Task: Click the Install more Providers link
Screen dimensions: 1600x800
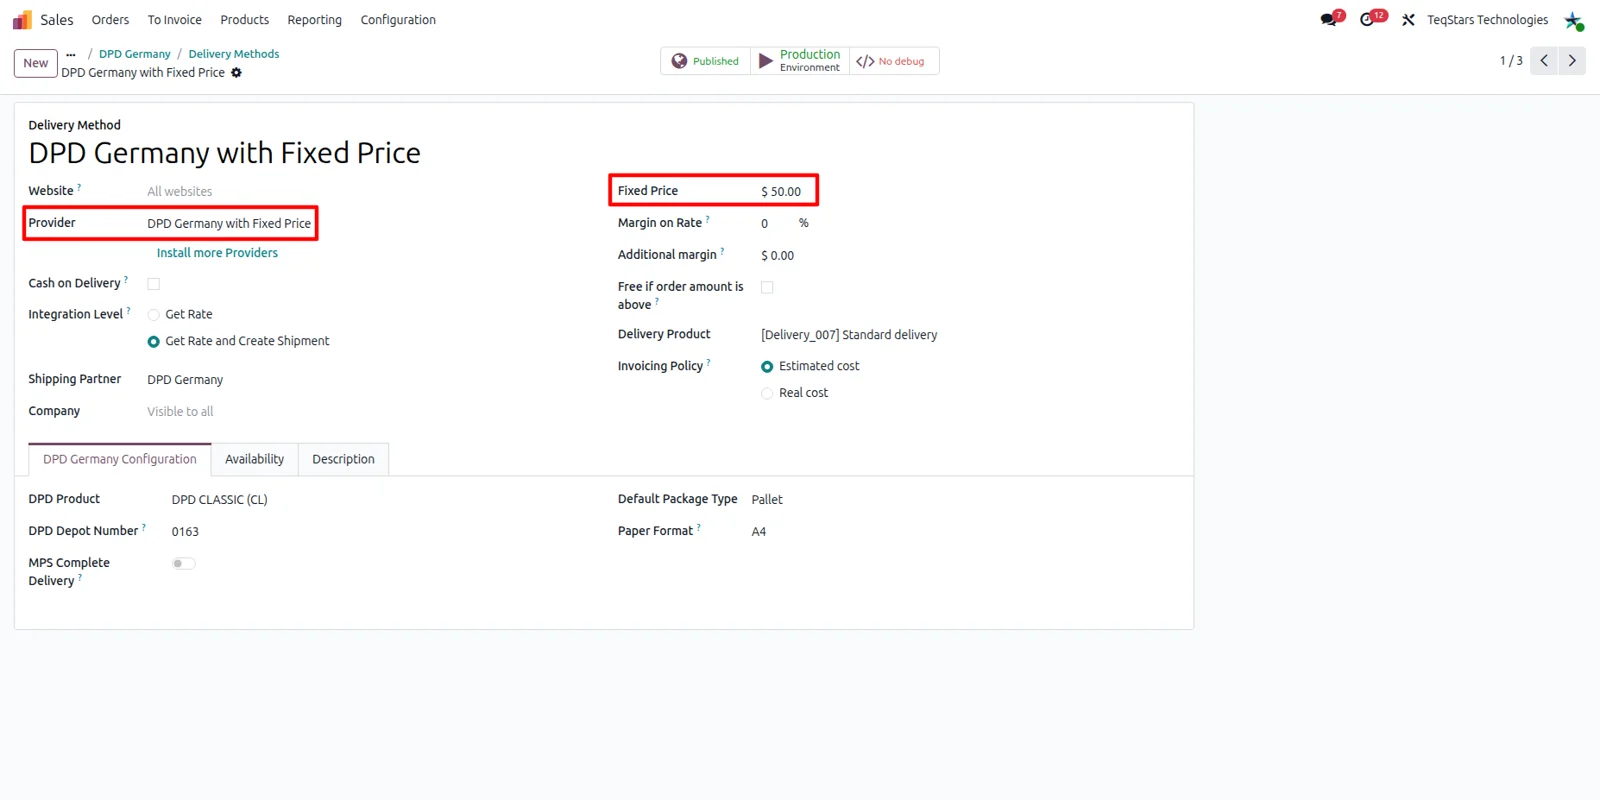Action: 217,253
